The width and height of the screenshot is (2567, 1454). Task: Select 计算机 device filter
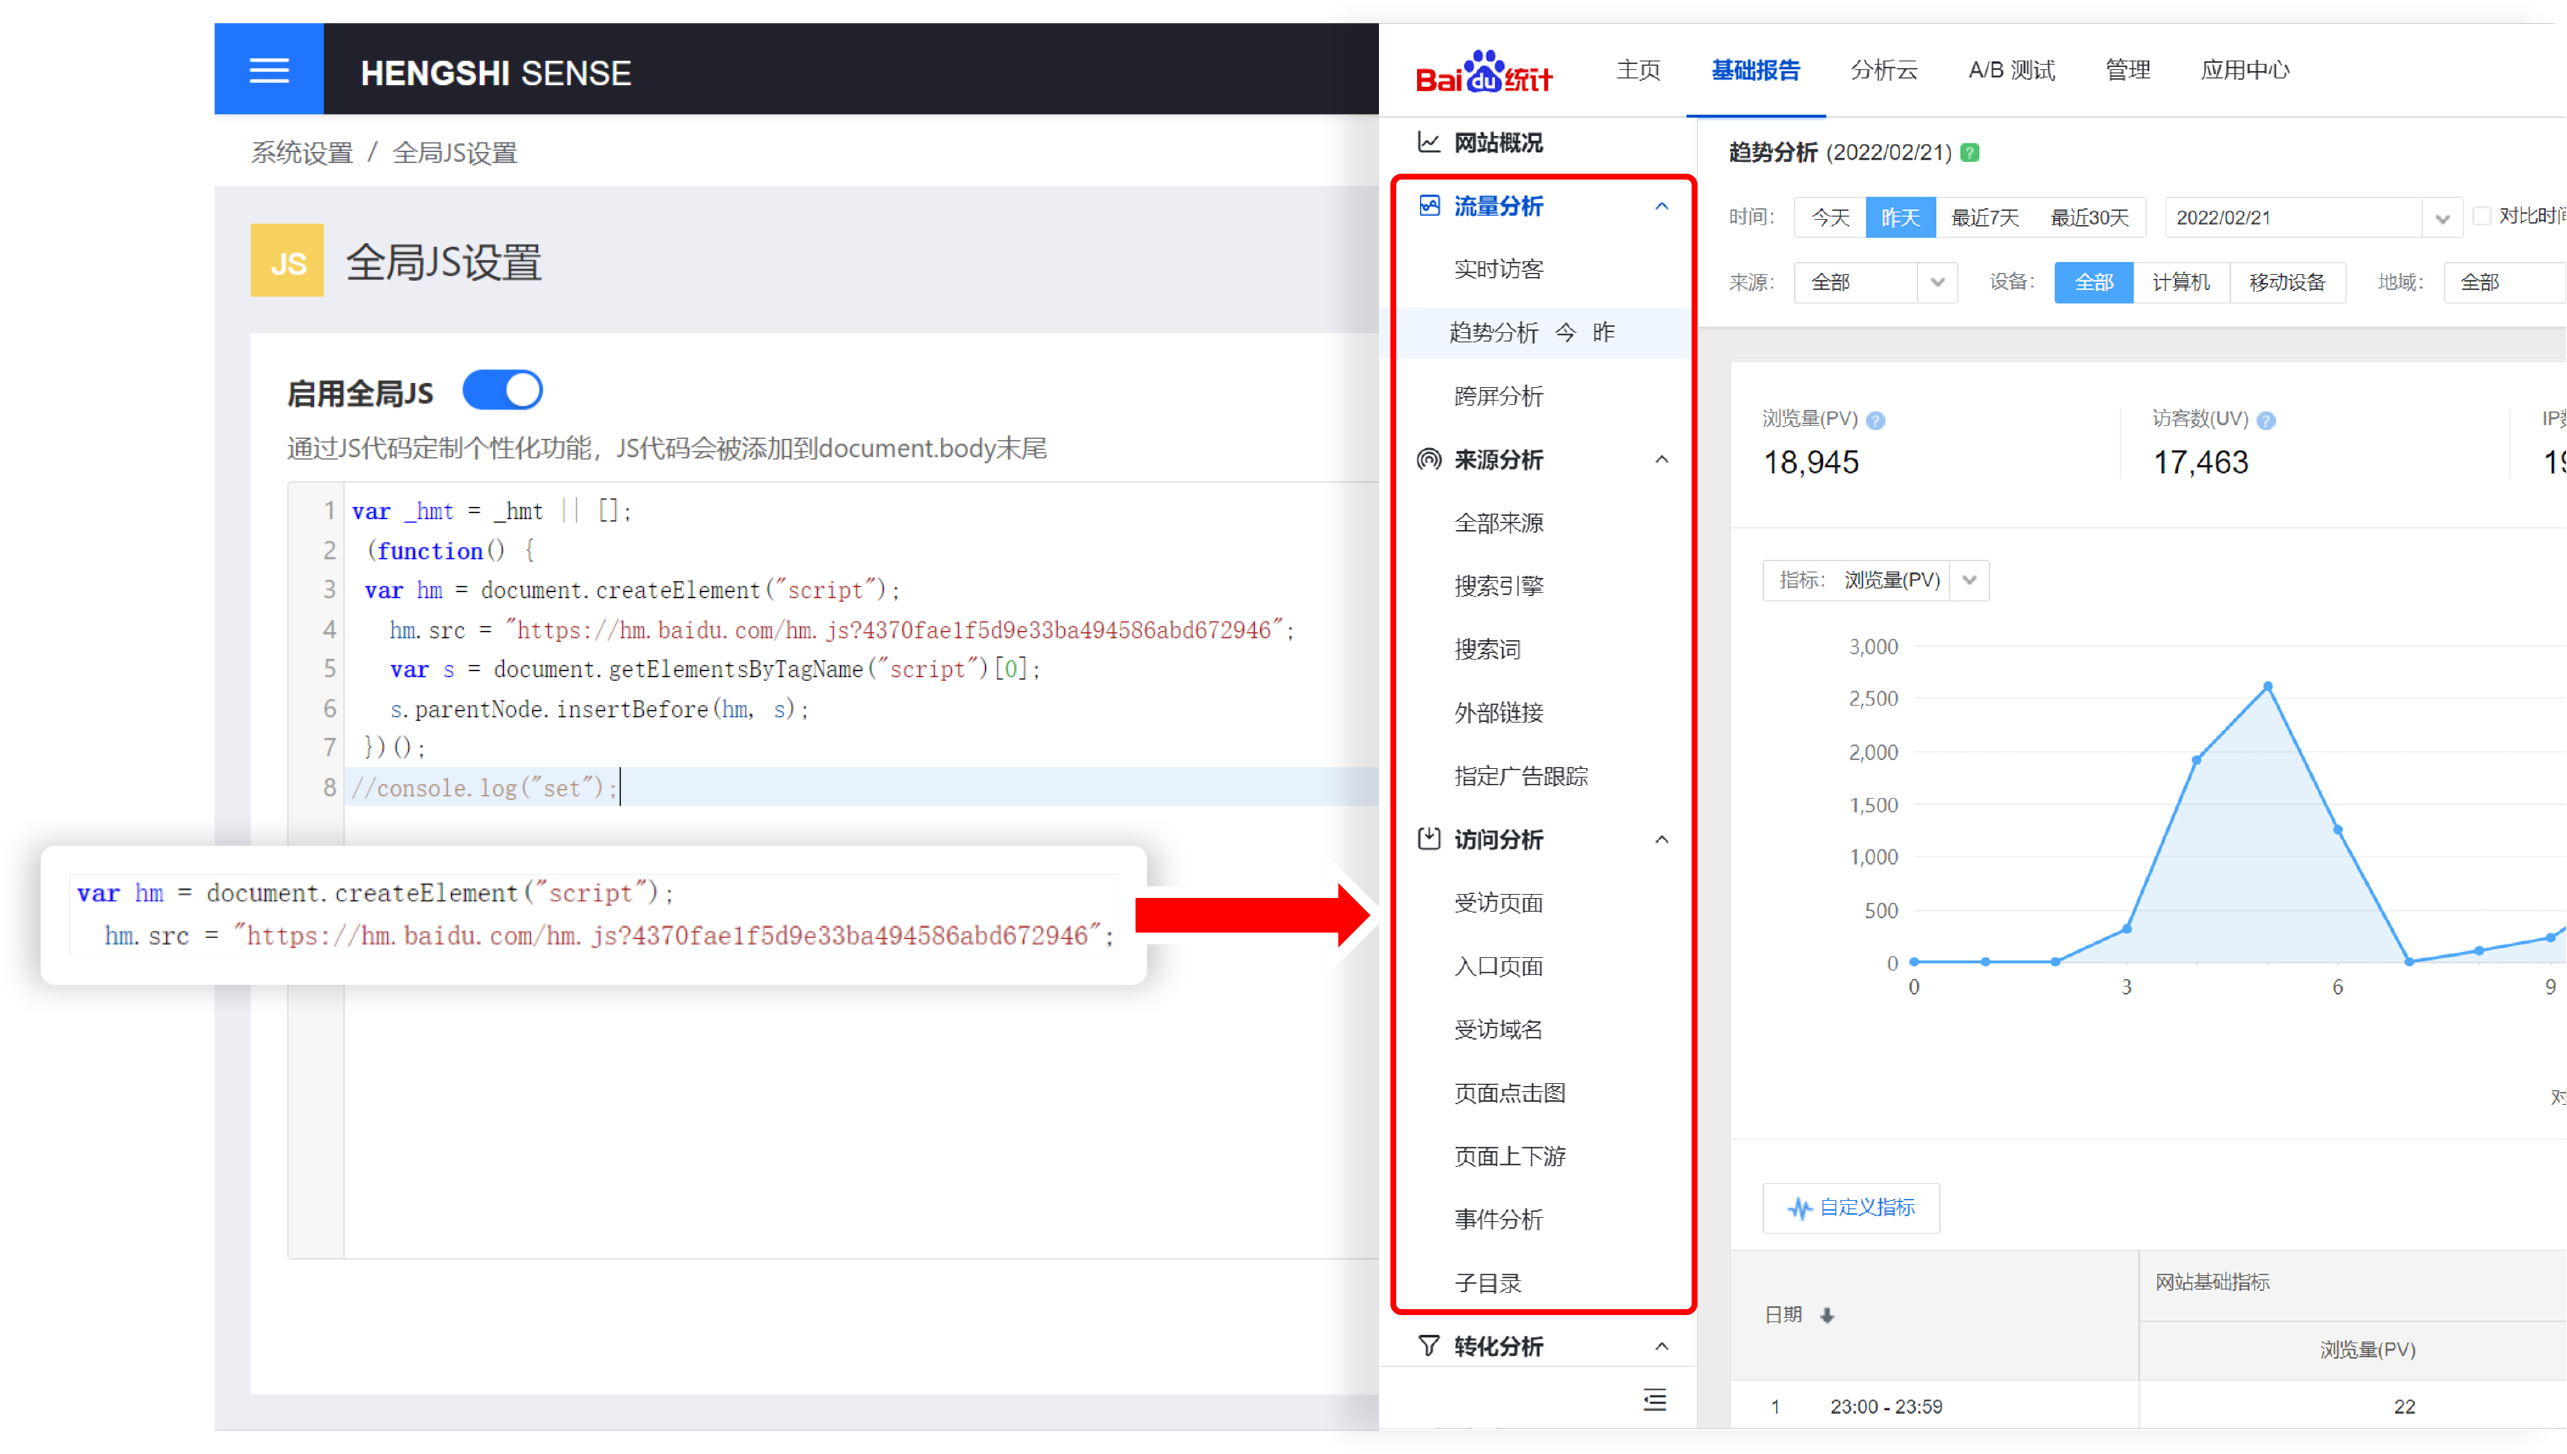(x=2180, y=282)
